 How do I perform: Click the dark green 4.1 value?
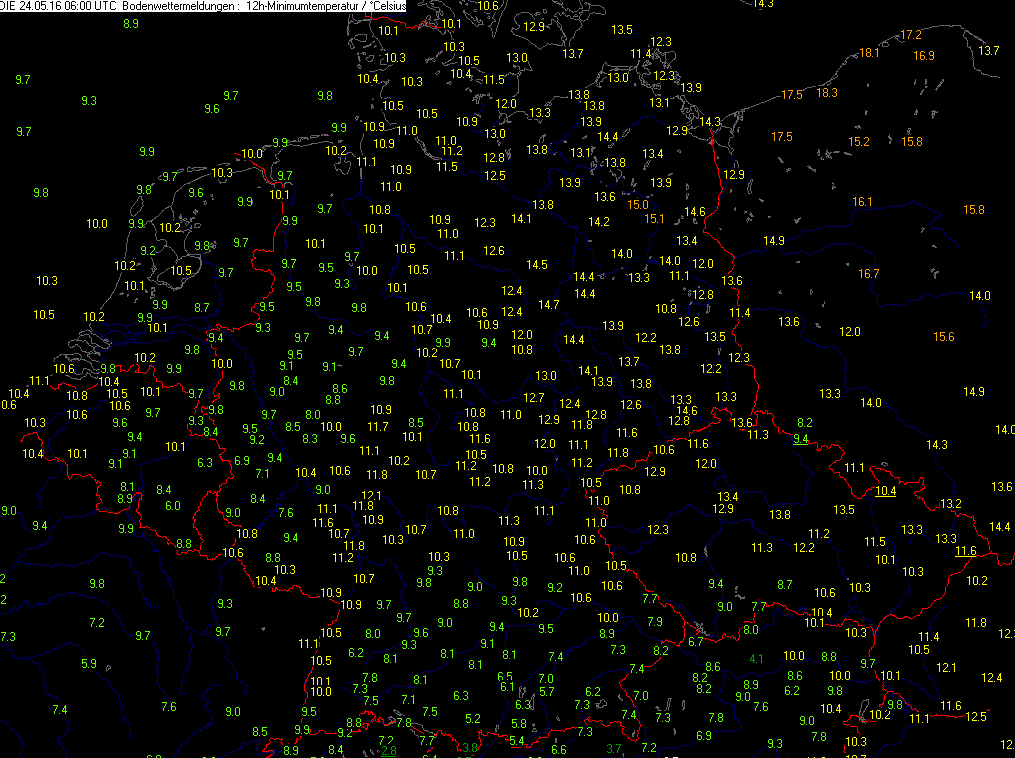tap(756, 658)
